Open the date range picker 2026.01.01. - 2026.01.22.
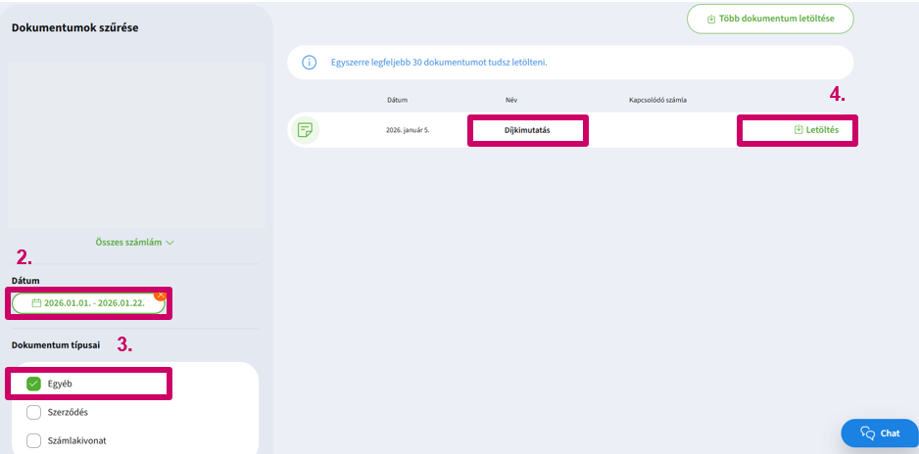Viewport: 919px width, 454px height. pyautogui.click(x=89, y=303)
